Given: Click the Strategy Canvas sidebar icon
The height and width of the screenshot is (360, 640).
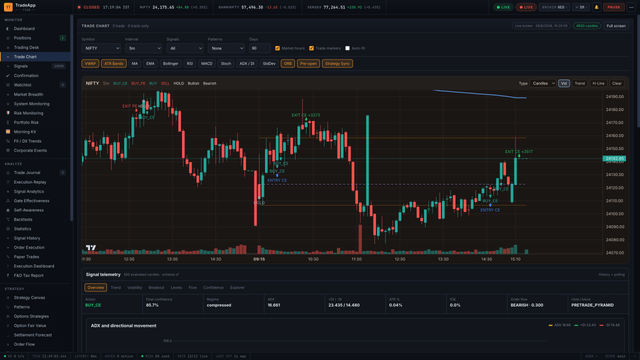Looking at the screenshot, I should point(8,298).
